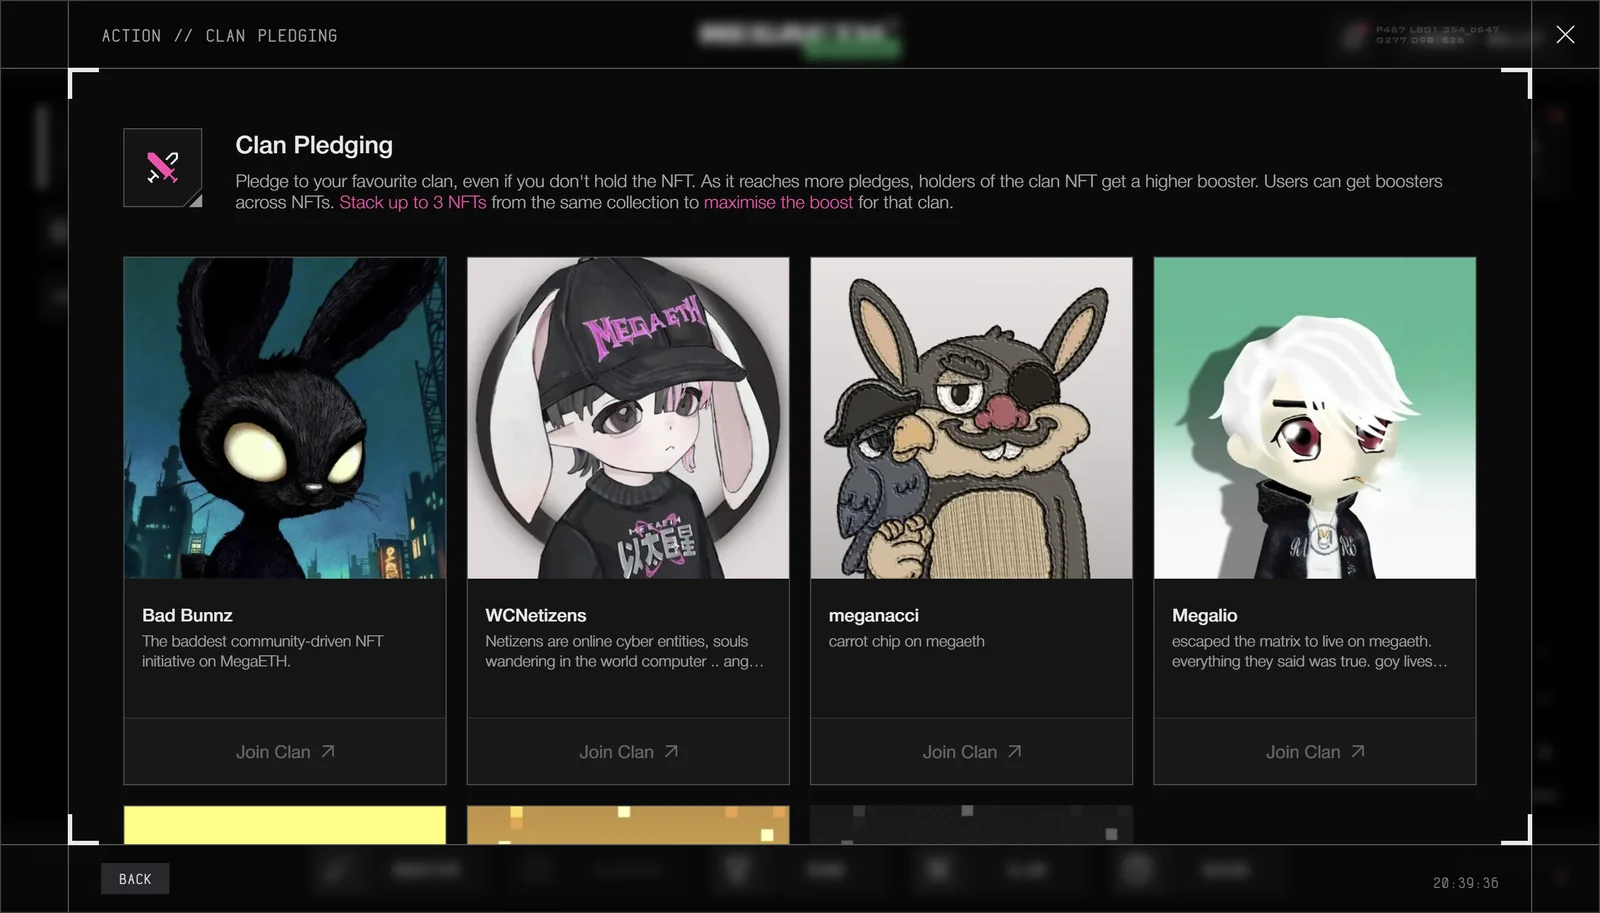Select the Megalio clan title
Viewport: 1600px width, 913px height.
(1205, 615)
